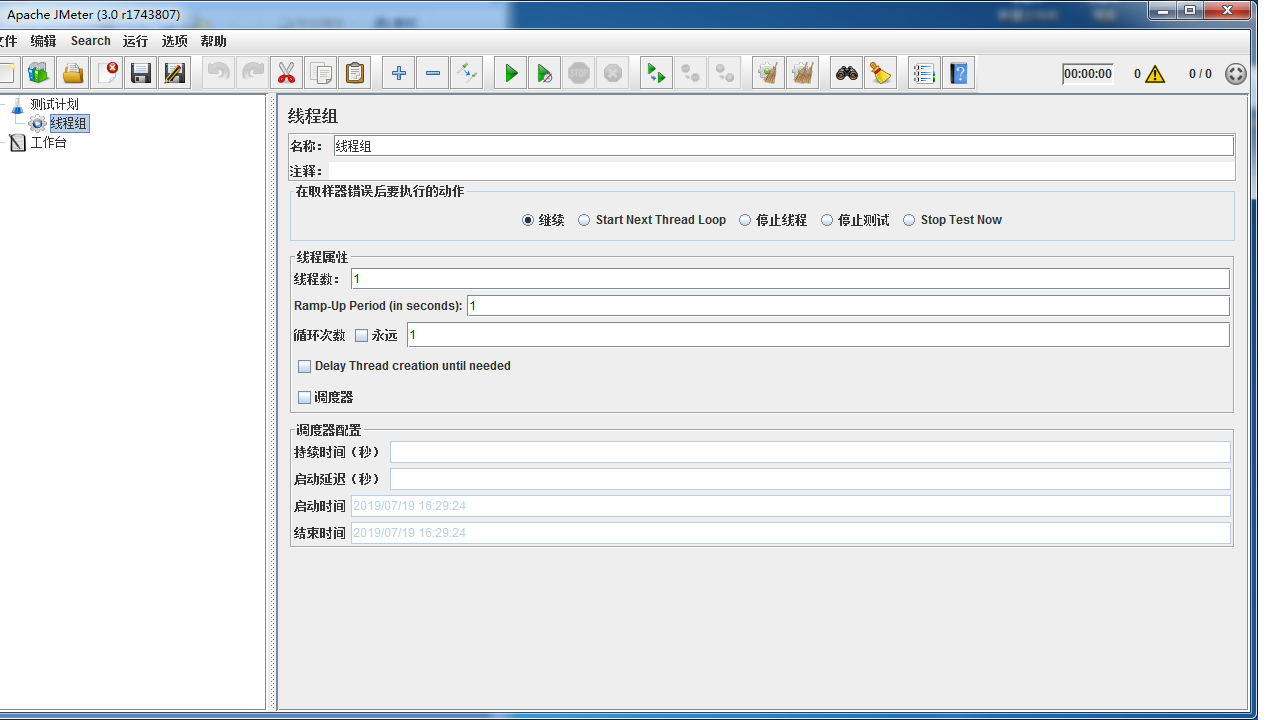The width and height of the screenshot is (1280, 720).
Task: Enable the 调度器 scheduler checkbox
Action: coord(305,398)
